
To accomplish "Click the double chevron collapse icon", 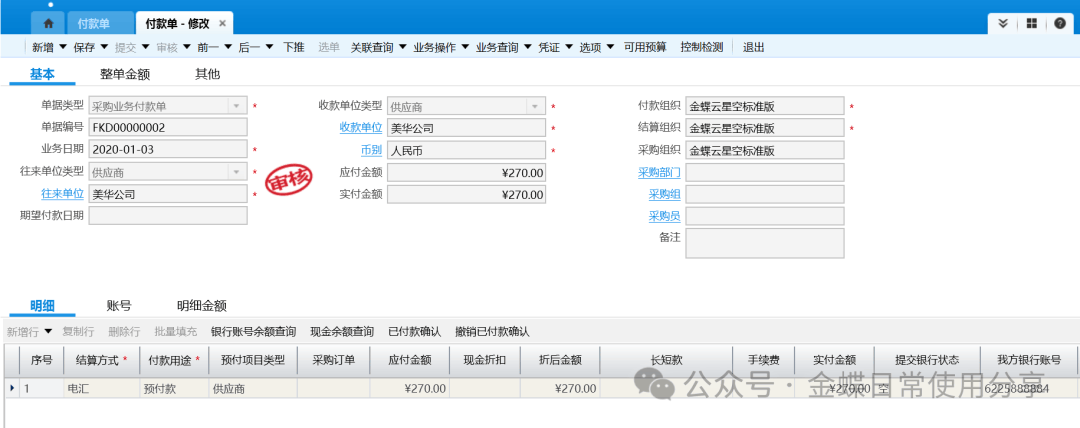I will pyautogui.click(x=1003, y=23).
